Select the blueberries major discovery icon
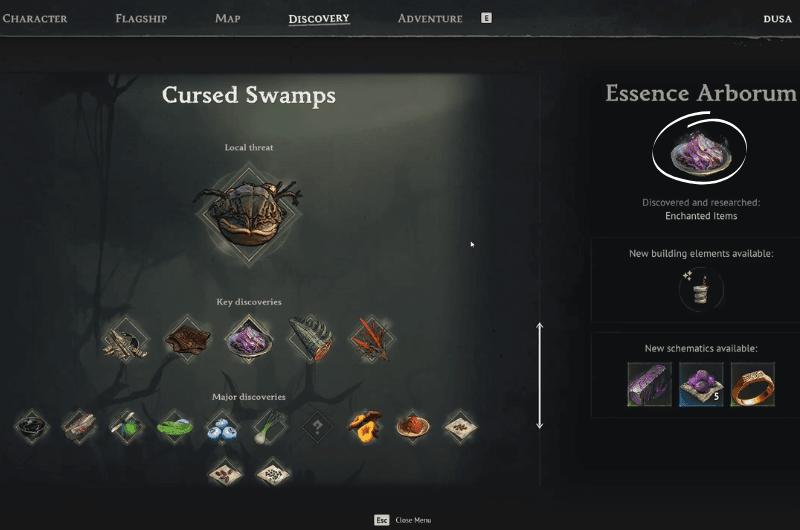 point(222,427)
